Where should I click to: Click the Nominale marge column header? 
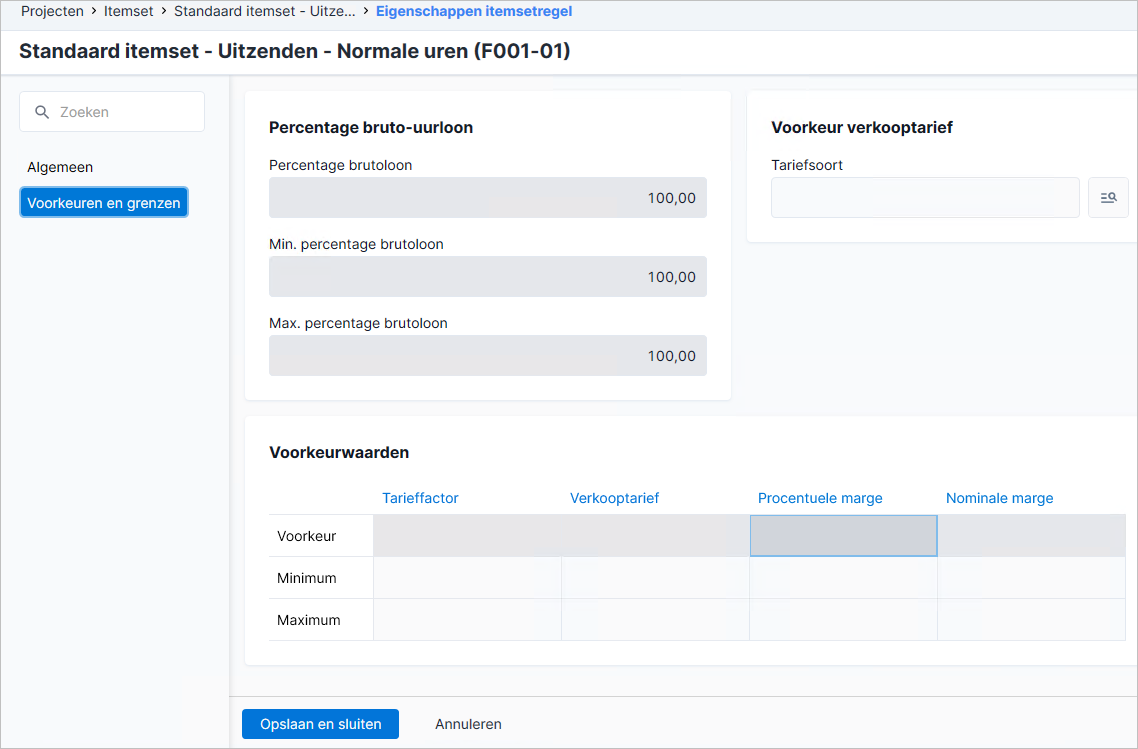pos(999,498)
